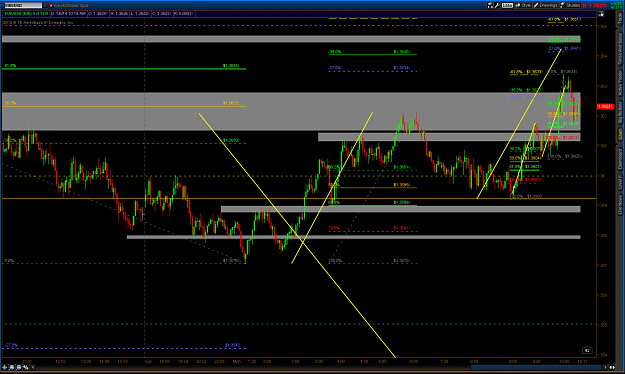Click the percent zoom icon at bottom left
The width and height of the screenshot is (625, 374).
(x=26, y=367)
